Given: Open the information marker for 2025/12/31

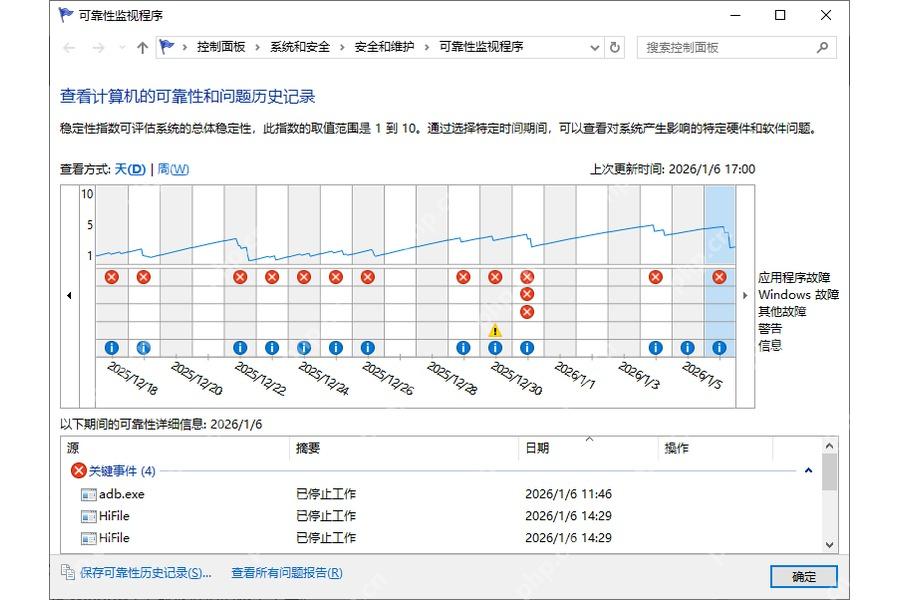Looking at the screenshot, I should pyautogui.click(x=527, y=347).
